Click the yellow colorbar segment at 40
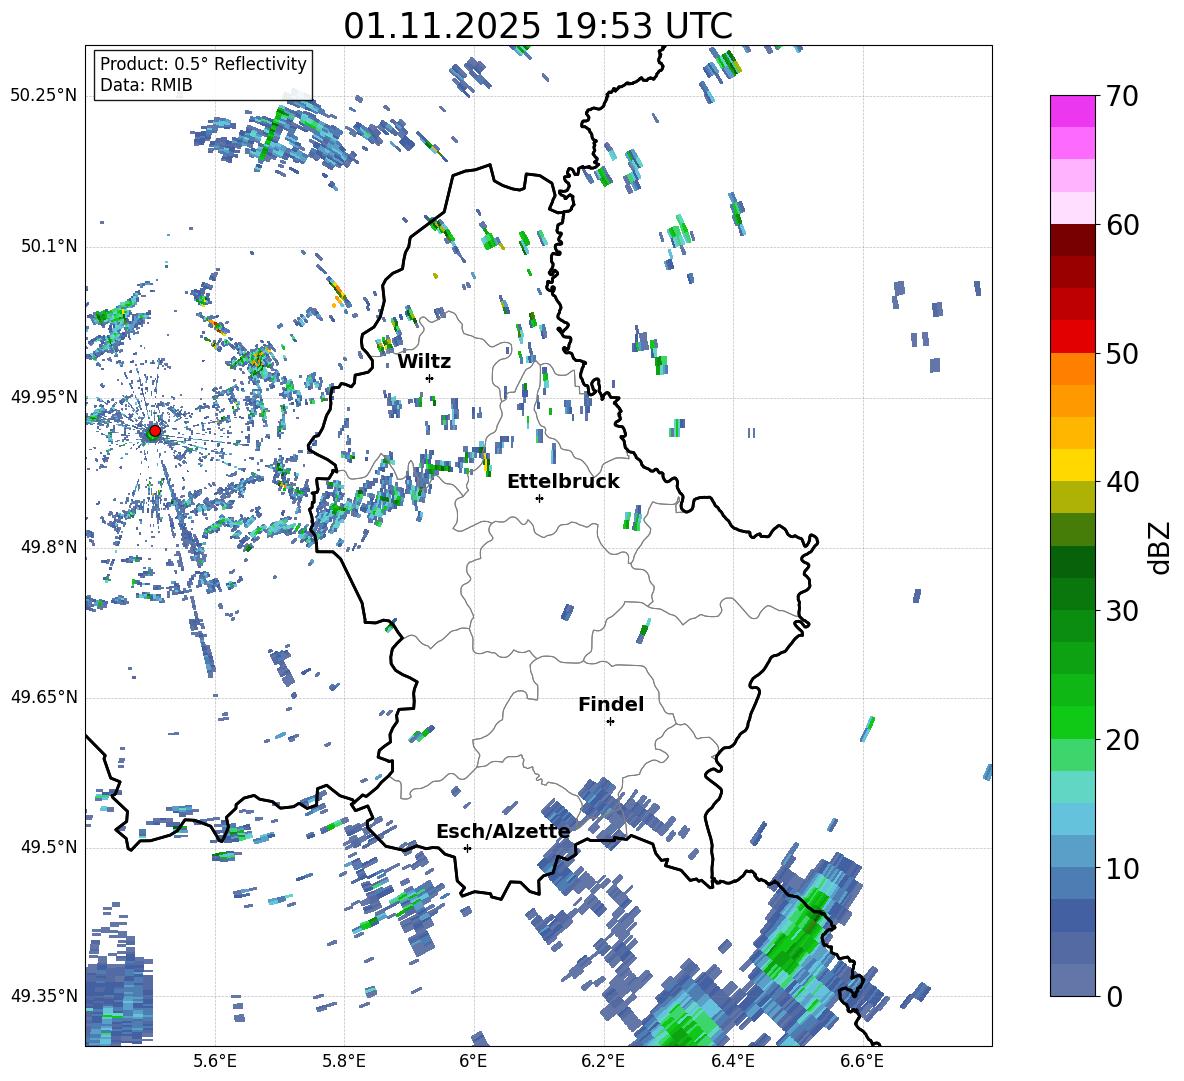This screenshot has width=1184, height=1081. pyautogui.click(x=1072, y=466)
